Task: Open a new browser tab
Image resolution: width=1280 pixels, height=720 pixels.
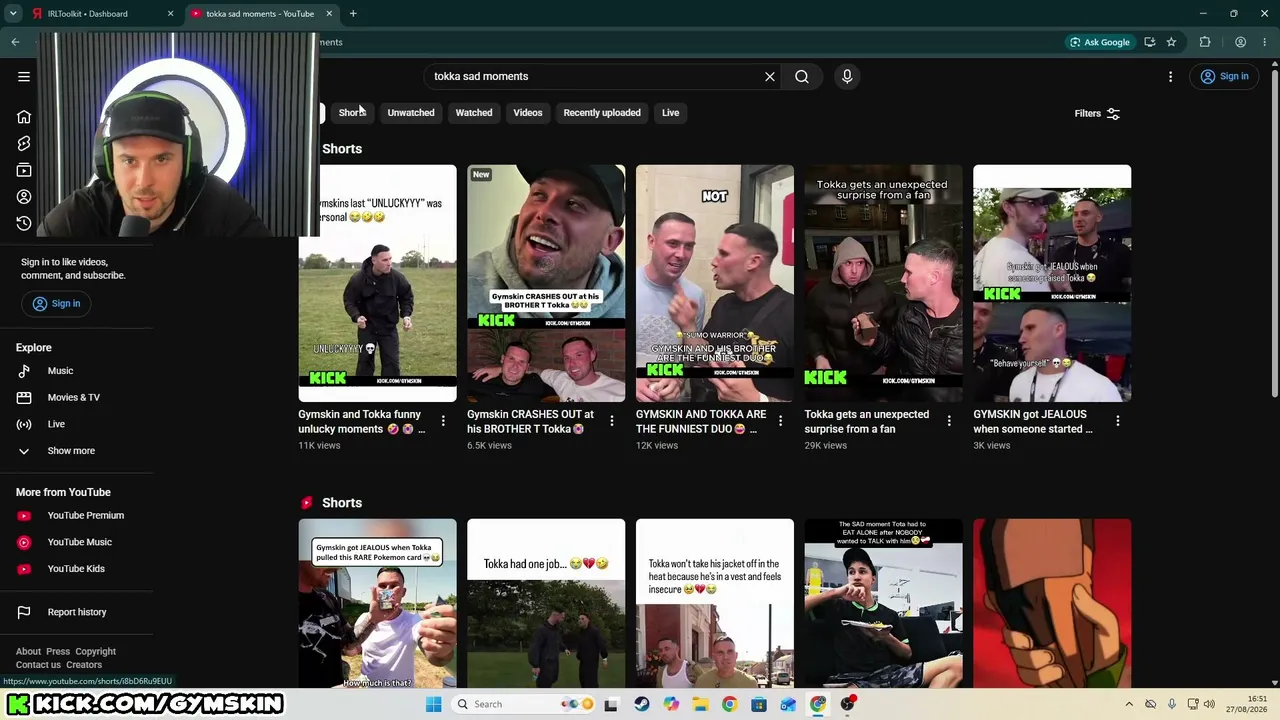Action: (353, 14)
